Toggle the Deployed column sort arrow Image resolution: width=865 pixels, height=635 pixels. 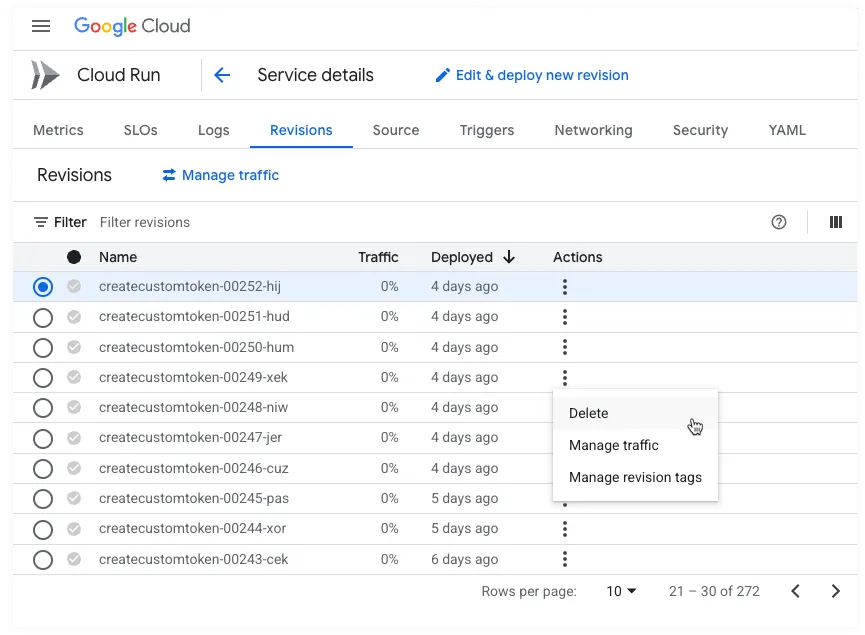(x=509, y=257)
